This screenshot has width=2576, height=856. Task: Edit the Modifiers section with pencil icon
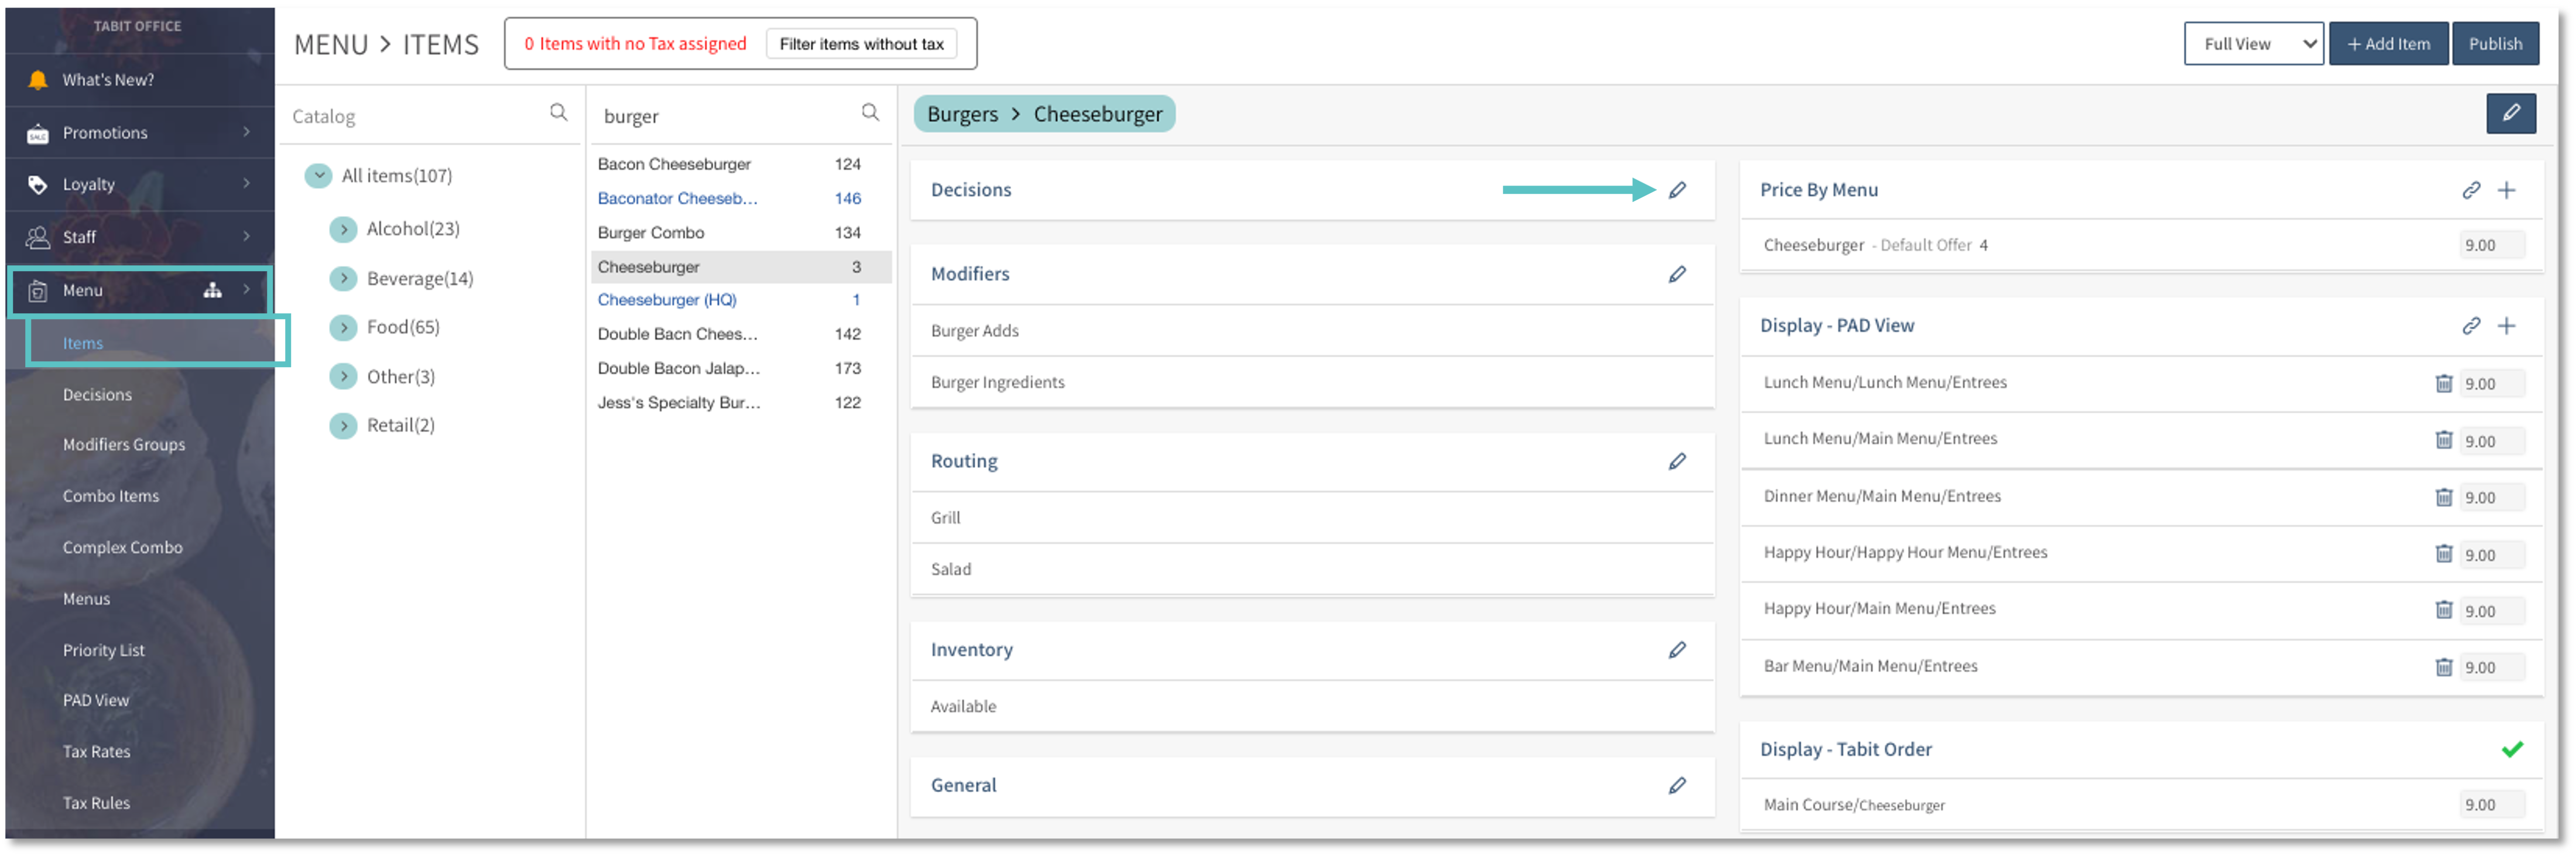[1677, 274]
